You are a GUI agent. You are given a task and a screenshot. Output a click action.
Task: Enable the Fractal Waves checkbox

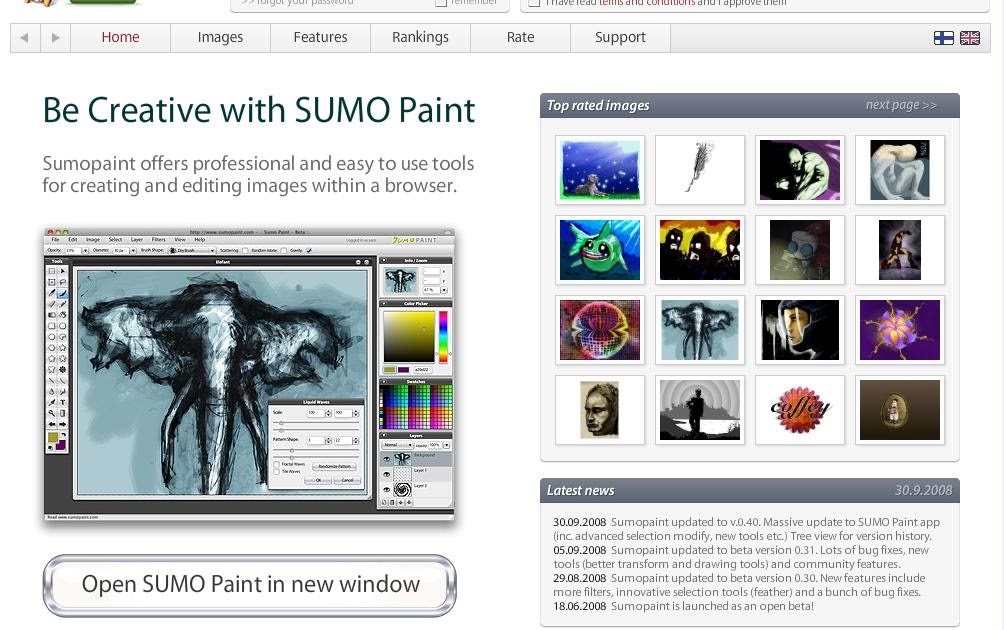coord(276,464)
